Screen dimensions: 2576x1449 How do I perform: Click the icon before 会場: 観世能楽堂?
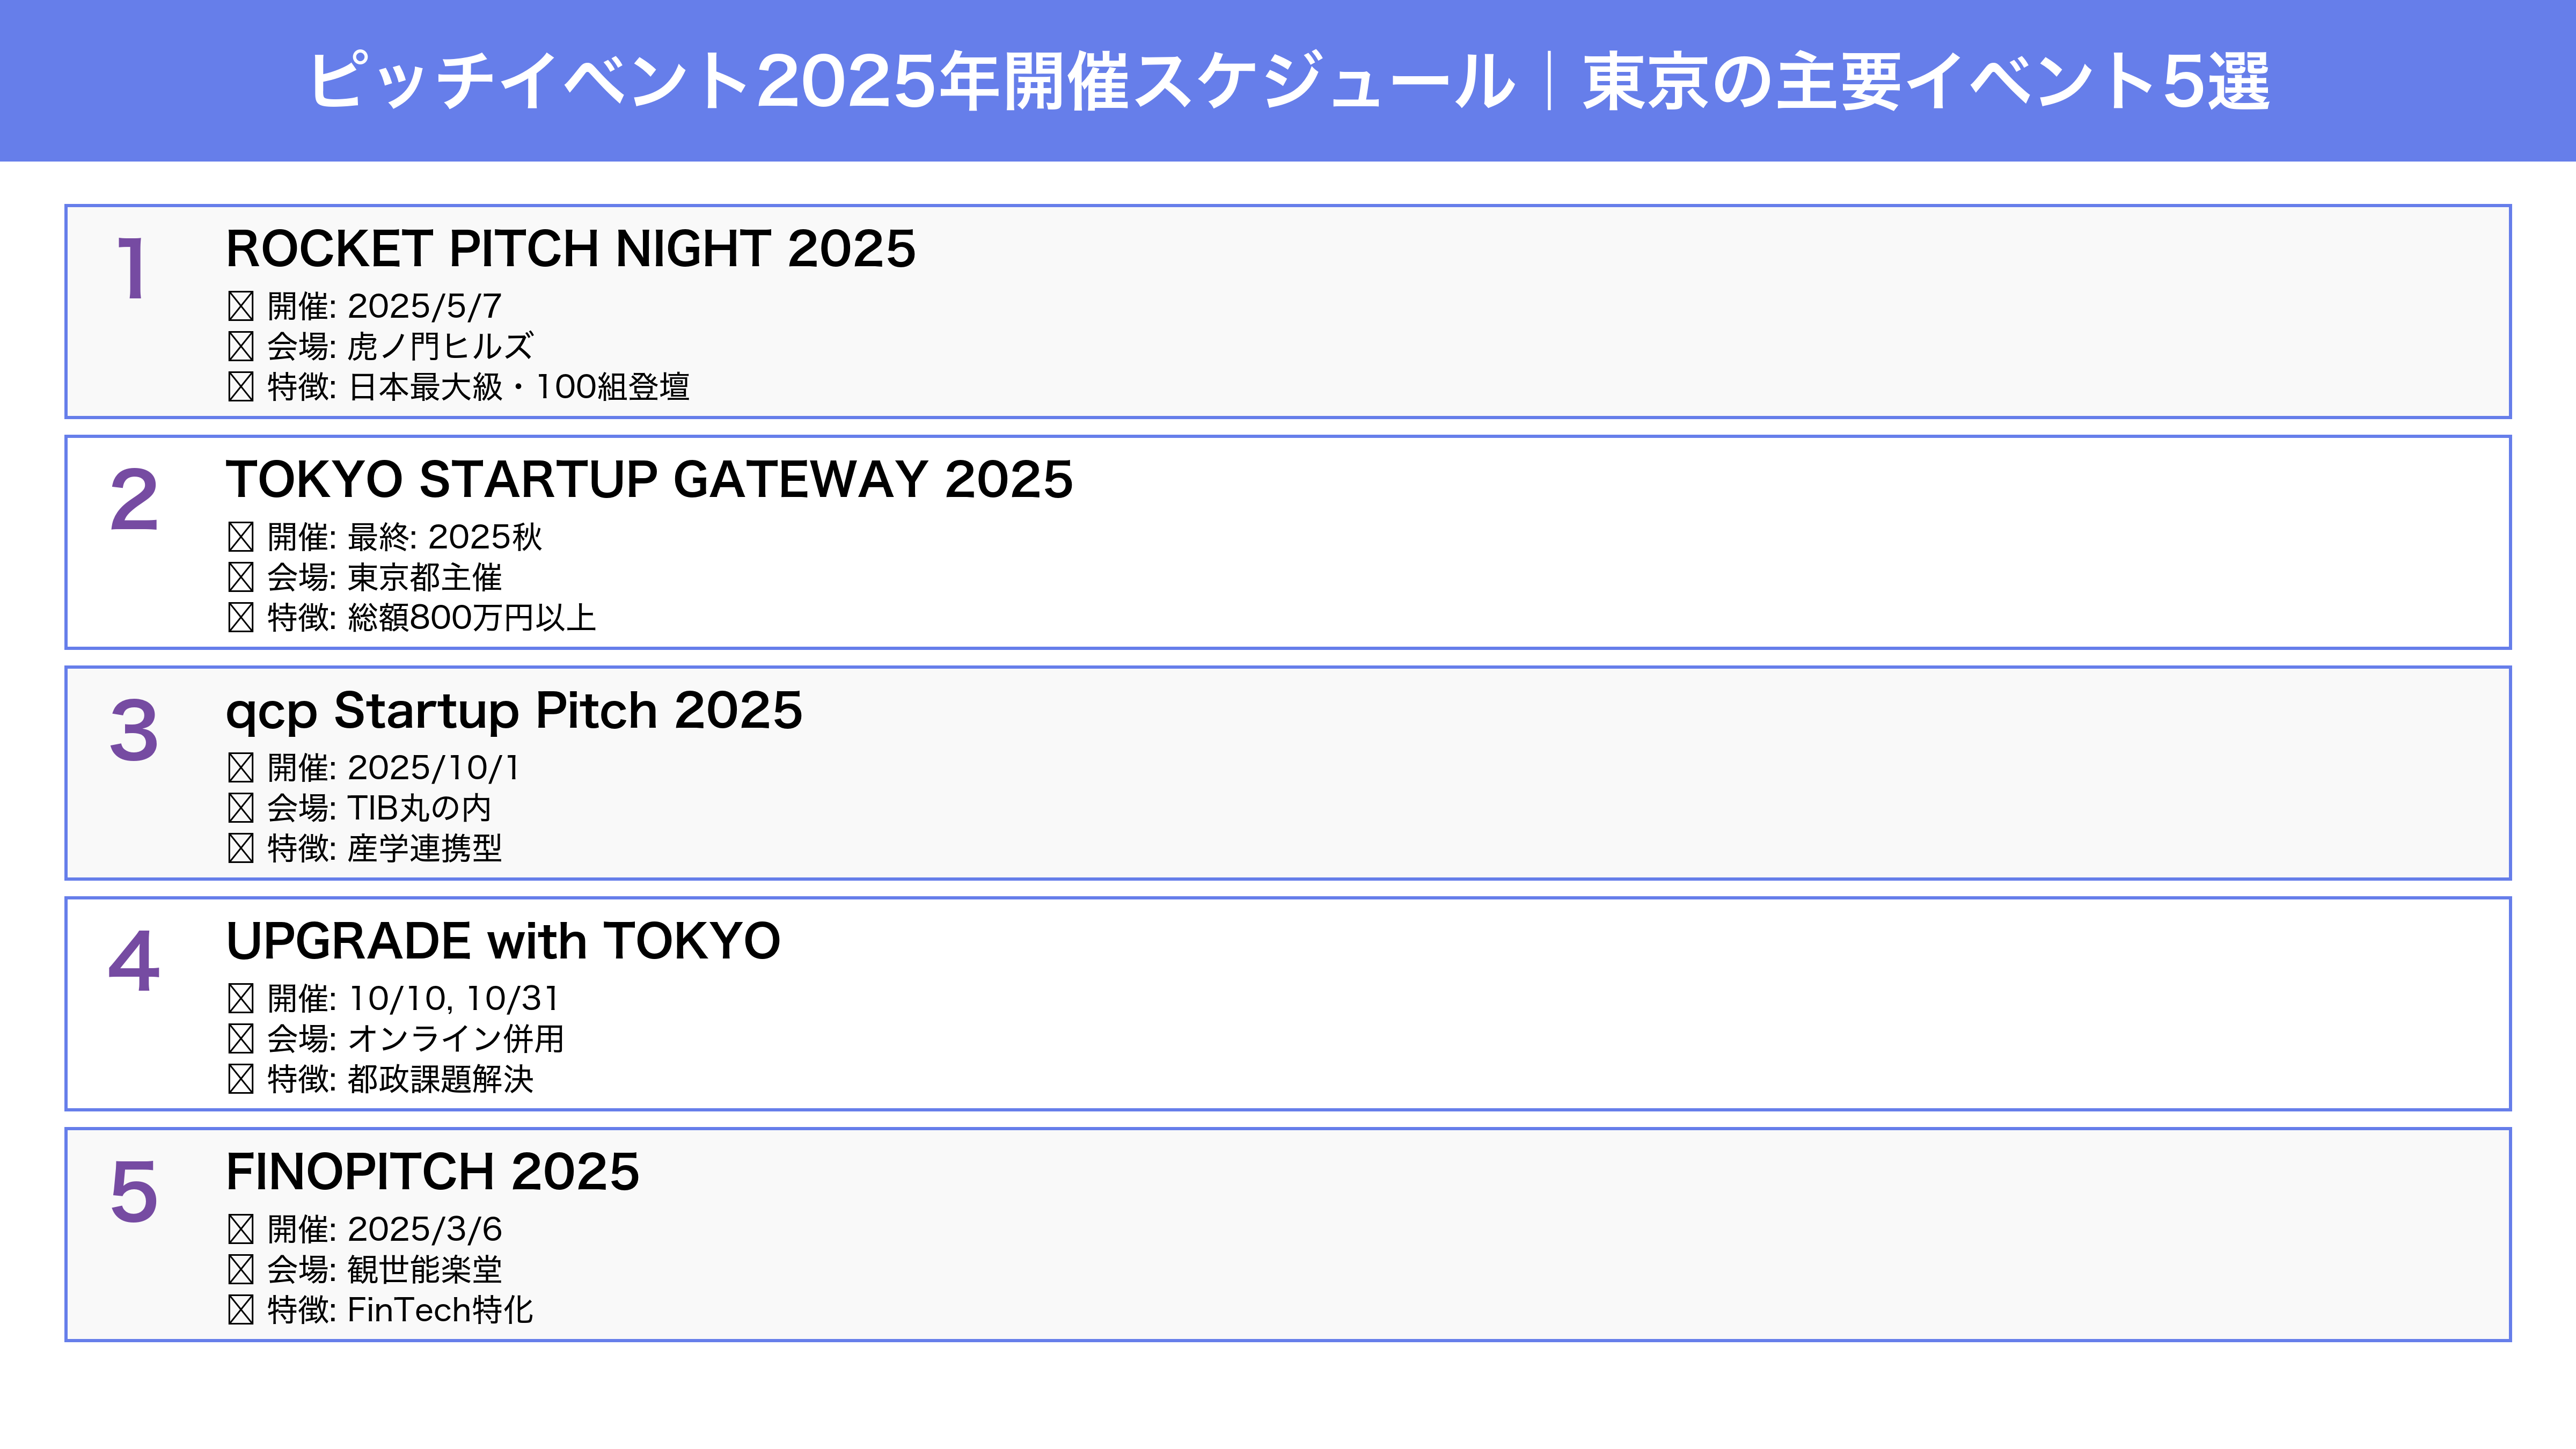click(x=241, y=1269)
